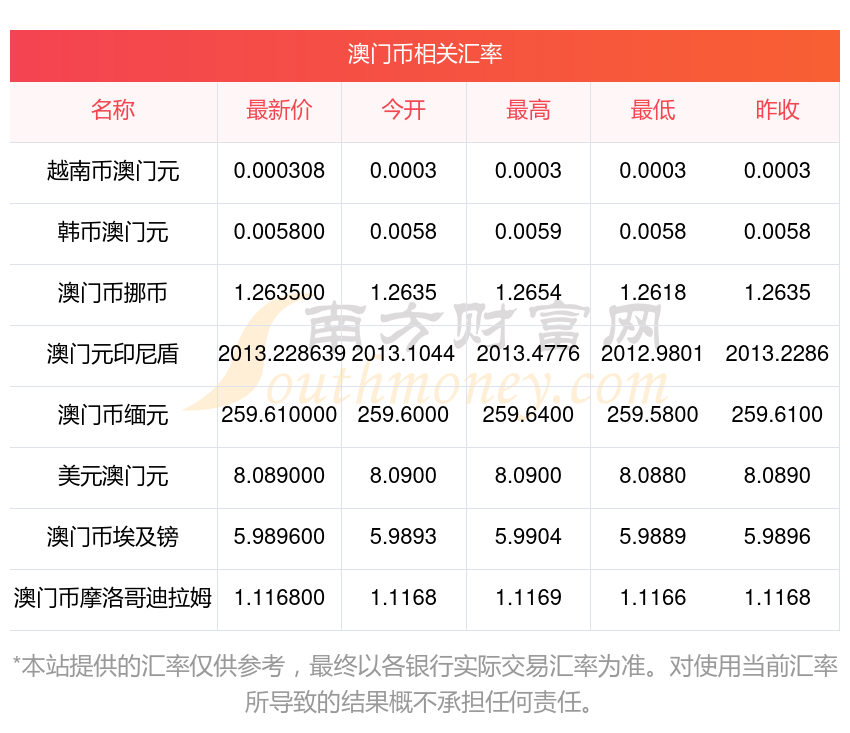This screenshot has width=850, height=733.
Task: Select the 澳门币埃及镑 row name
Action: click(x=113, y=537)
